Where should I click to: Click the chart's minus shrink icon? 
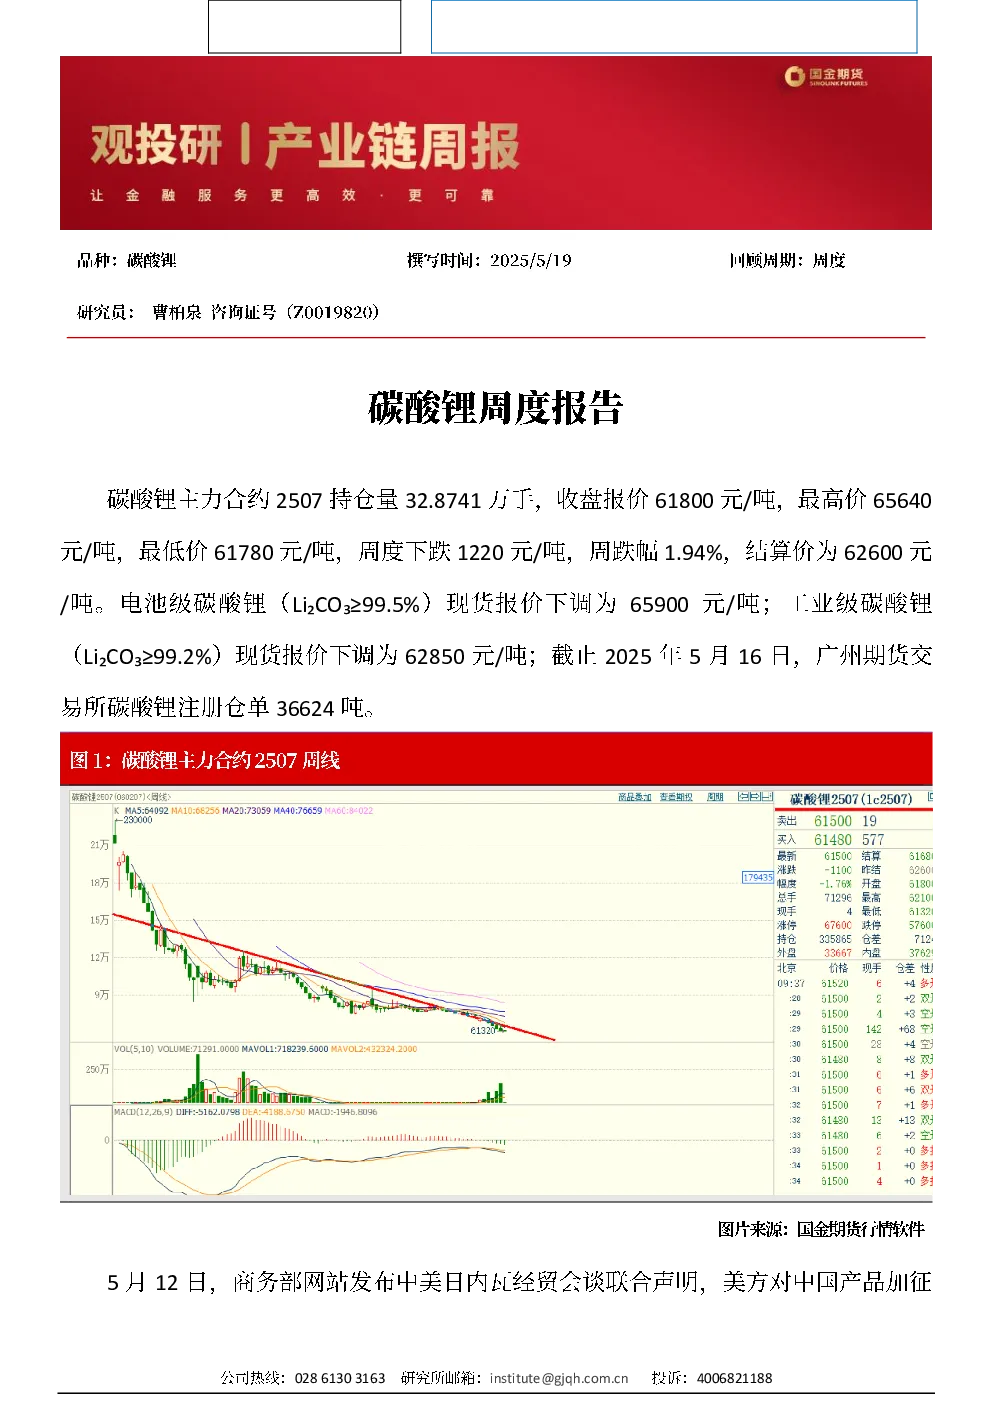pos(767,797)
